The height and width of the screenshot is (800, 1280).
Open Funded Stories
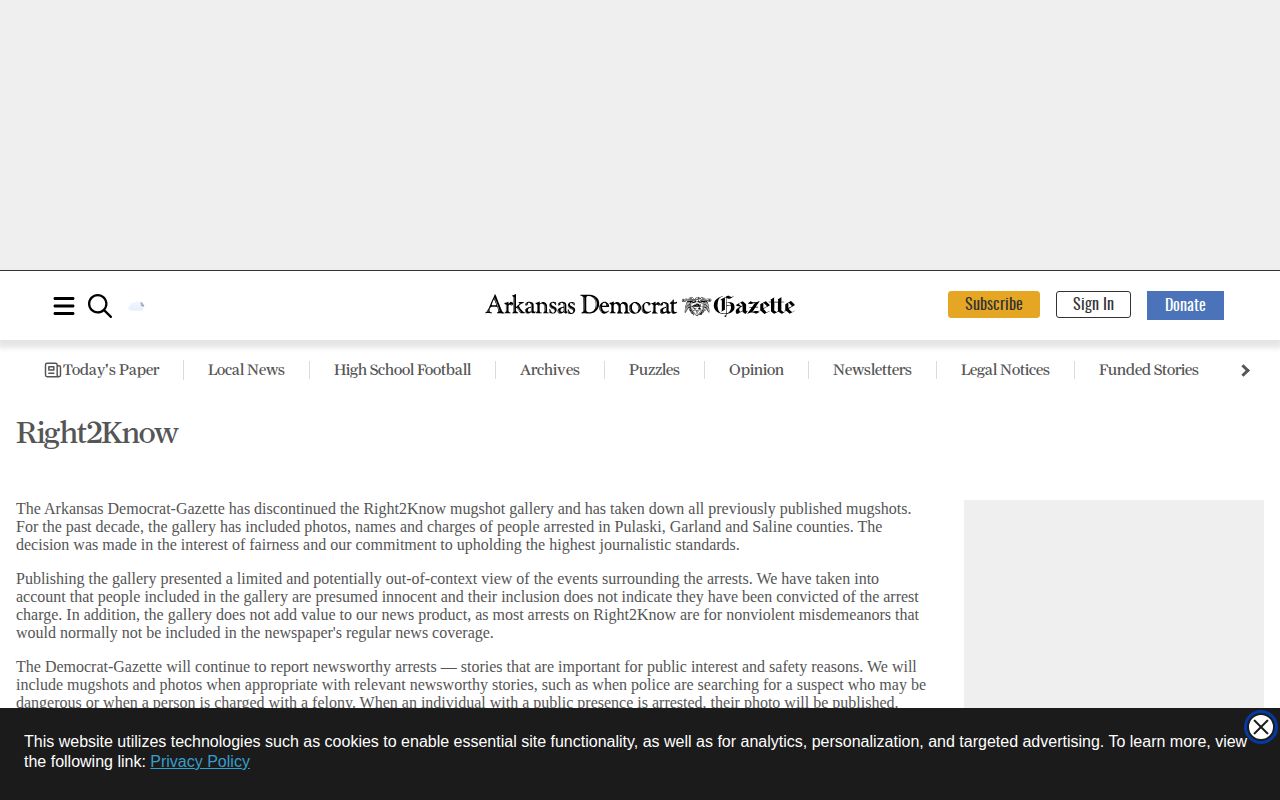click(1148, 370)
